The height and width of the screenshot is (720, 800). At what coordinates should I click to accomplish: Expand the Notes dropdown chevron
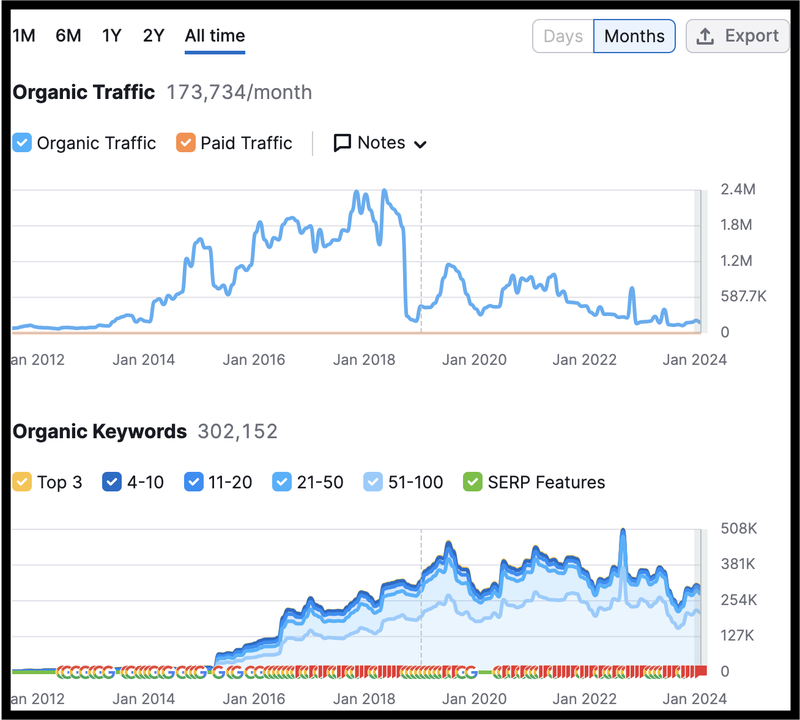(x=418, y=144)
